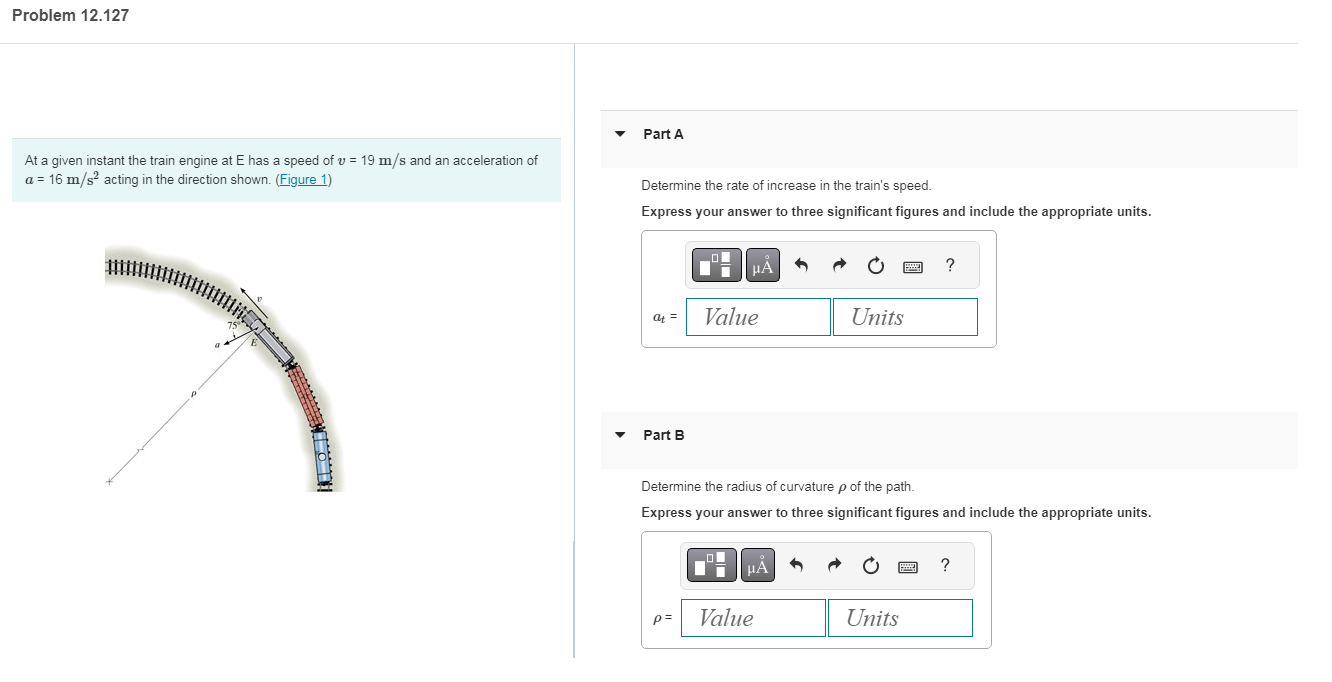Image resolution: width=1332 pixels, height=682 pixels.
Task: Undo the last entry in Part B answer box
Action: [x=796, y=565]
